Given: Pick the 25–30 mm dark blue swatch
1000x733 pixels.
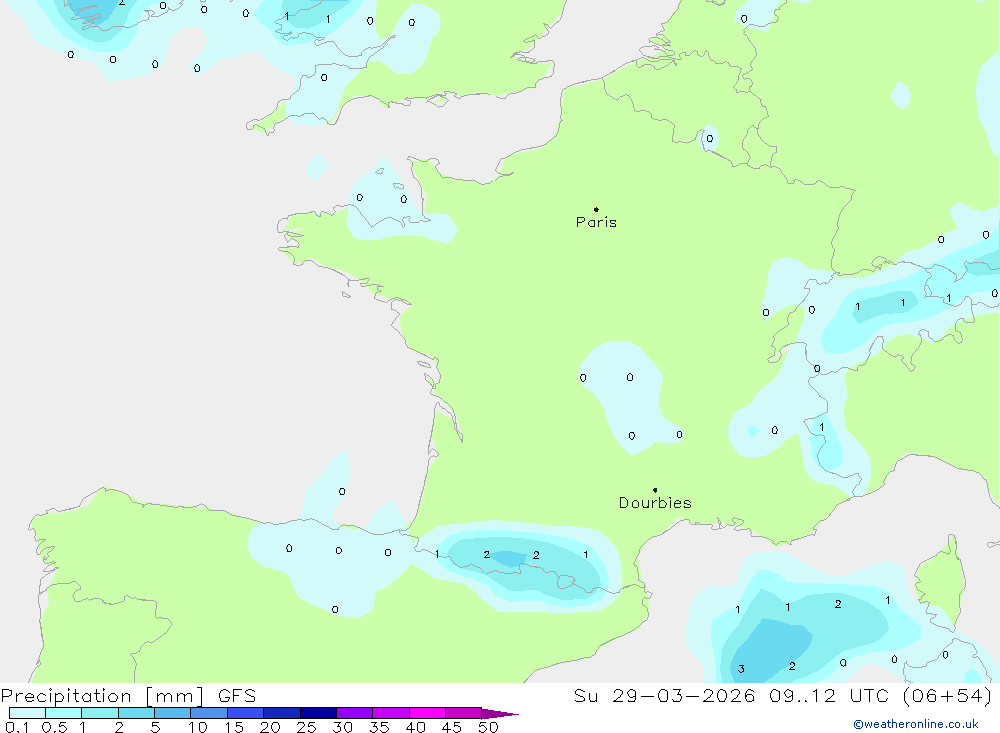Looking at the screenshot, I should point(318,713).
